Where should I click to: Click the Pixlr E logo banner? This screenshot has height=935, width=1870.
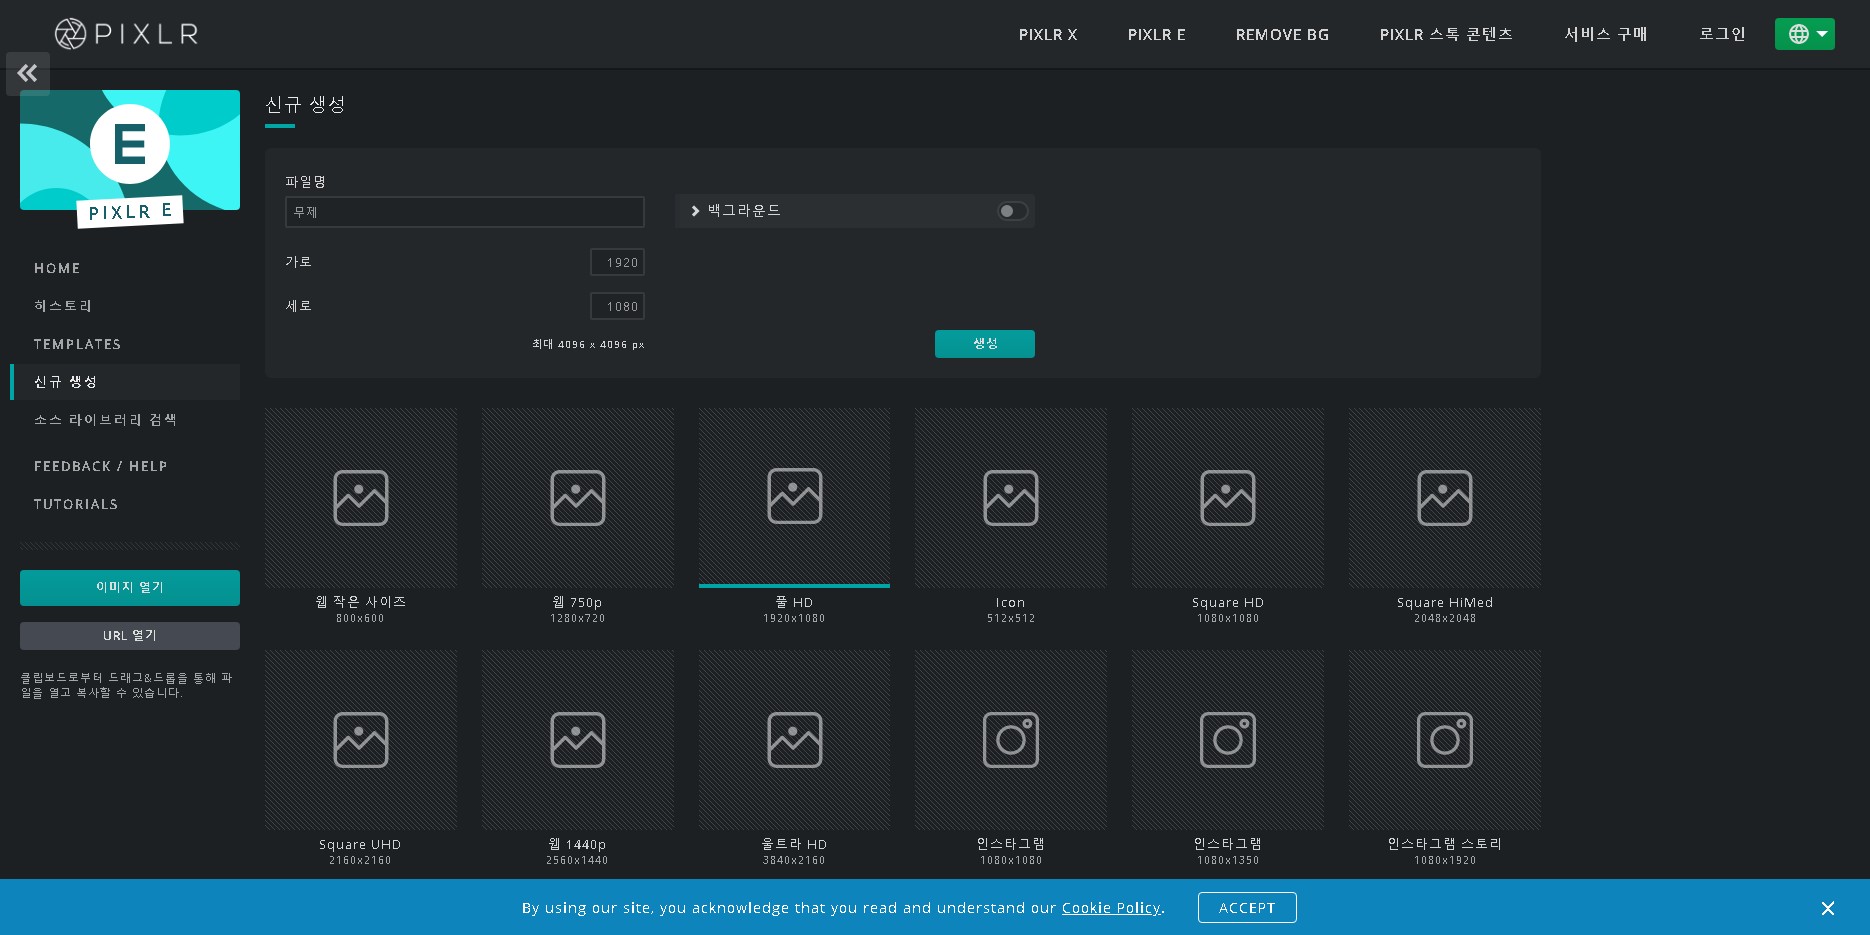[130, 159]
